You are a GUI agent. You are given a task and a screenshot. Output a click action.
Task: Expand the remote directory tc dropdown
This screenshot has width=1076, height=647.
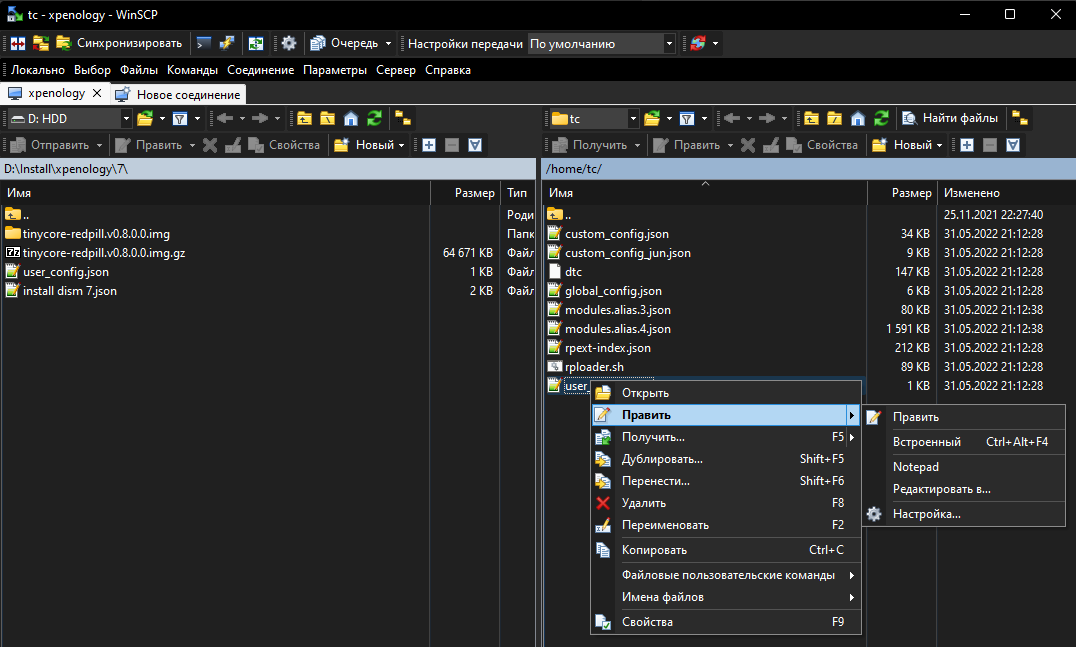click(634, 118)
